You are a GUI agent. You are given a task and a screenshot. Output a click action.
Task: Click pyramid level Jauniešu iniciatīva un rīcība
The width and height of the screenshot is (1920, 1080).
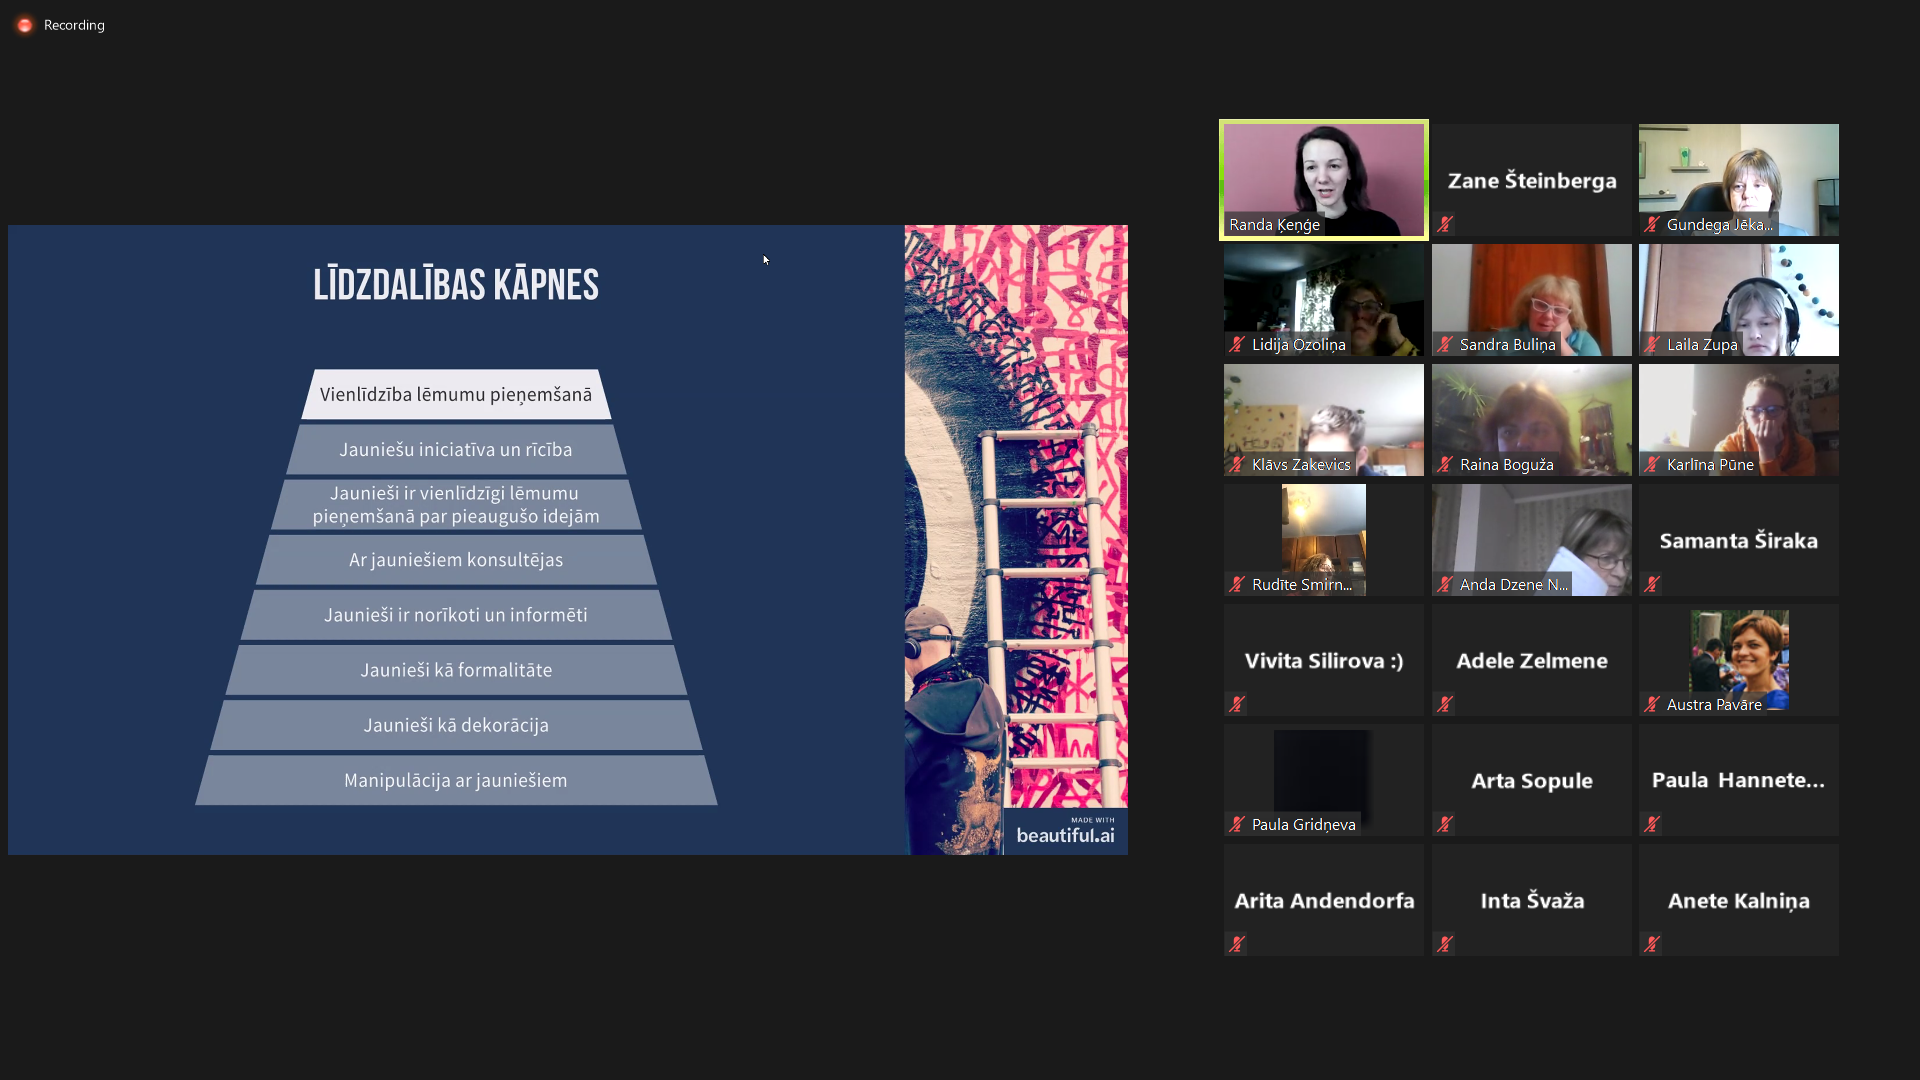pos(456,450)
